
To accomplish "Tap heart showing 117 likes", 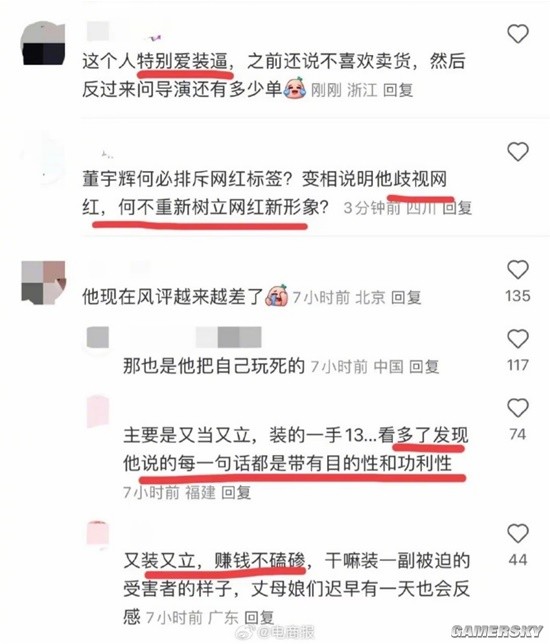I will tap(518, 339).
